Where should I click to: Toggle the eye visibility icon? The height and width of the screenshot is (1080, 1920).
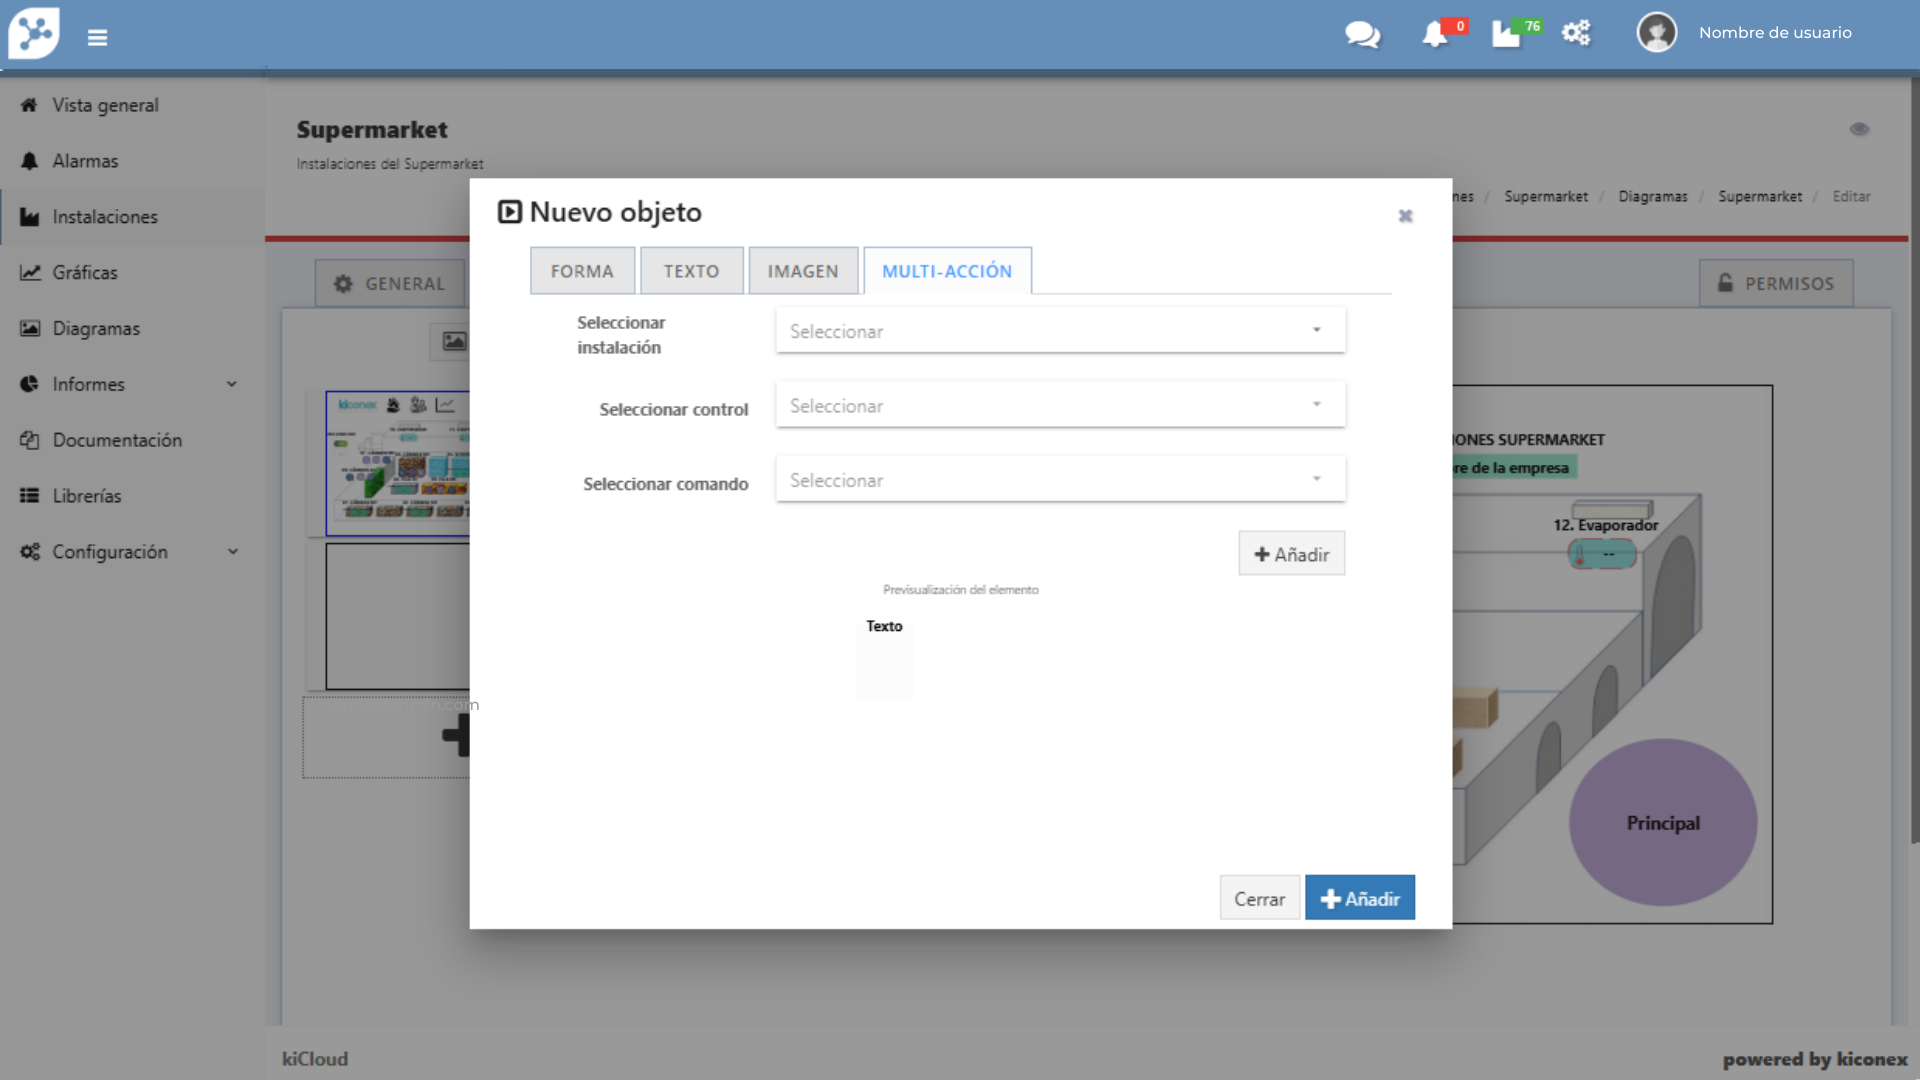[1859, 129]
